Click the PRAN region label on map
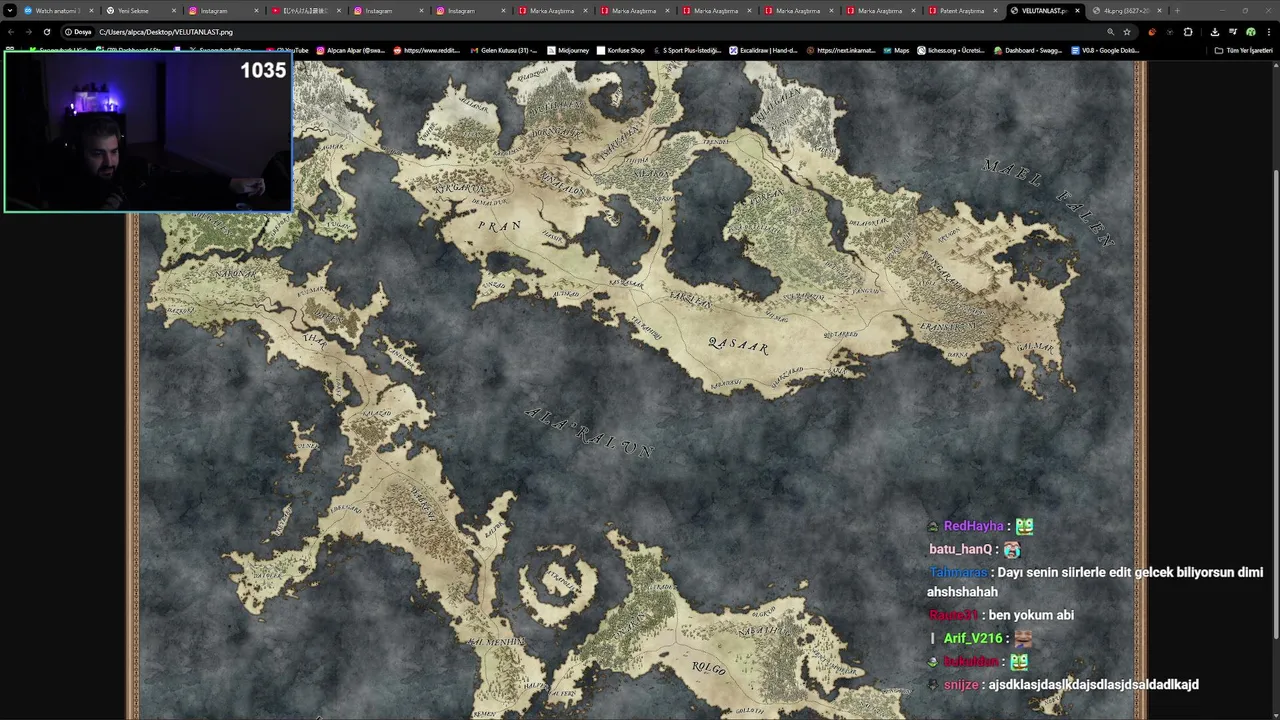 (x=499, y=226)
